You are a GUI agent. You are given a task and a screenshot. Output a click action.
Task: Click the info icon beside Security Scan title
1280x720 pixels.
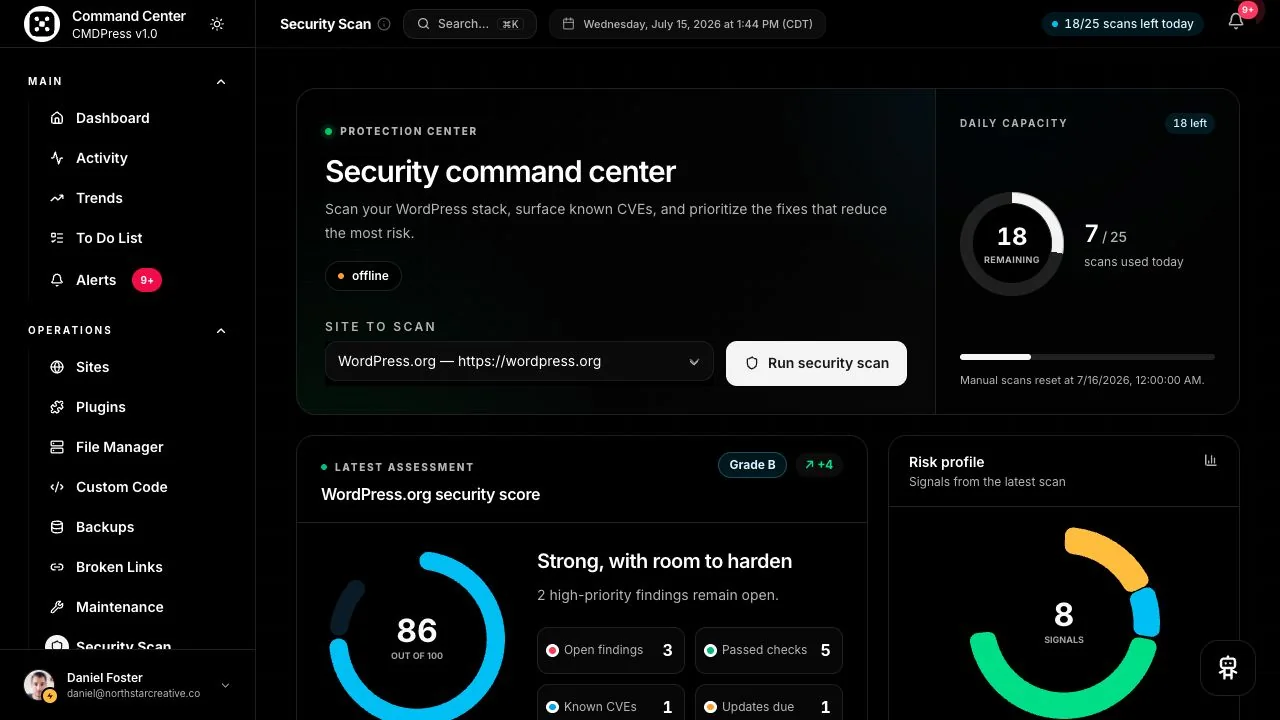[384, 24]
